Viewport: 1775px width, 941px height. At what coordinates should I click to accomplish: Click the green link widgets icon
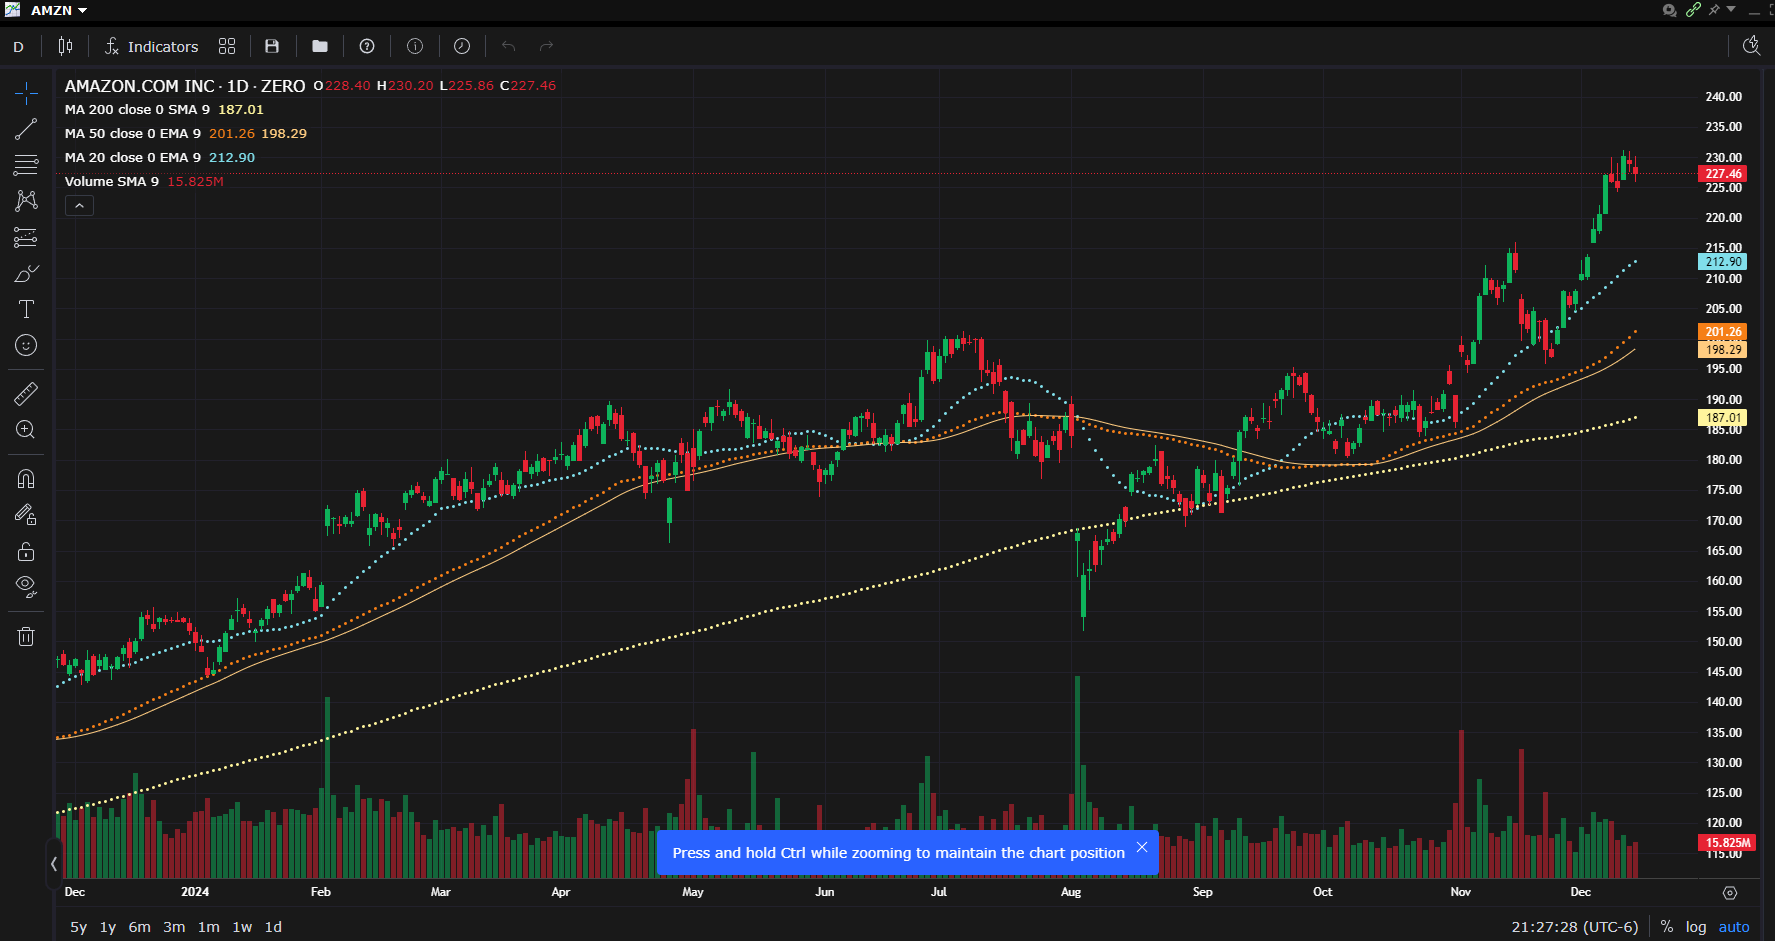[1693, 10]
